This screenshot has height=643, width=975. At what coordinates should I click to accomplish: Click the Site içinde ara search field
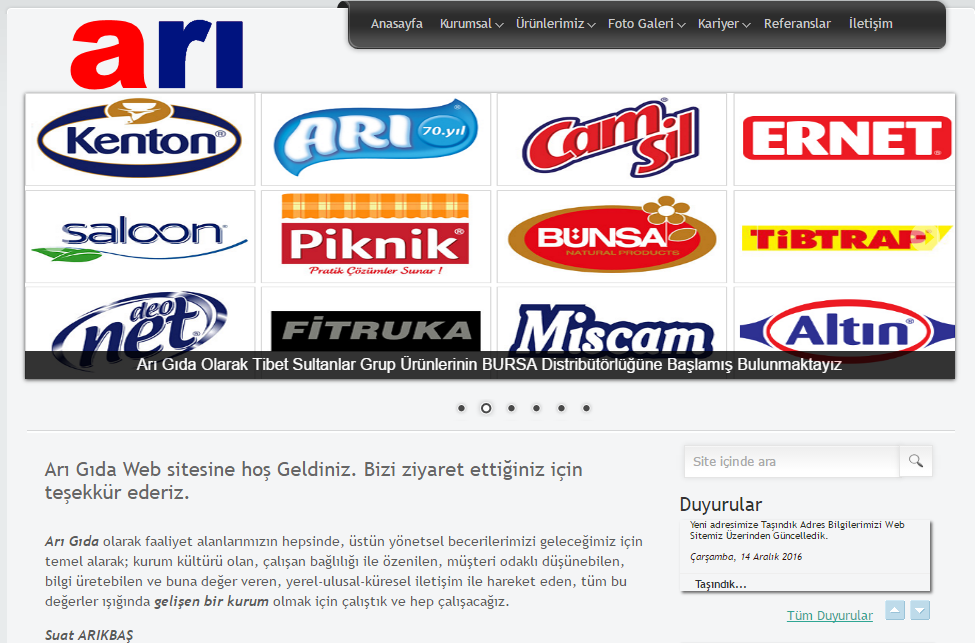point(791,461)
